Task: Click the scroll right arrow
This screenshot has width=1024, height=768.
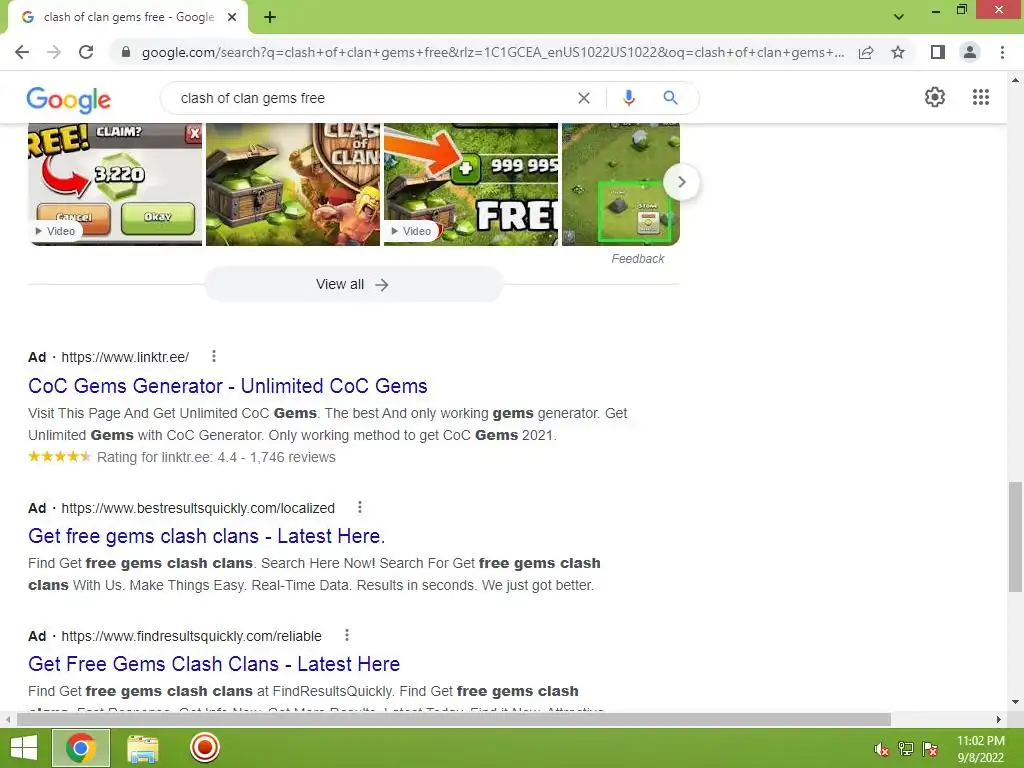Action: 999,720
